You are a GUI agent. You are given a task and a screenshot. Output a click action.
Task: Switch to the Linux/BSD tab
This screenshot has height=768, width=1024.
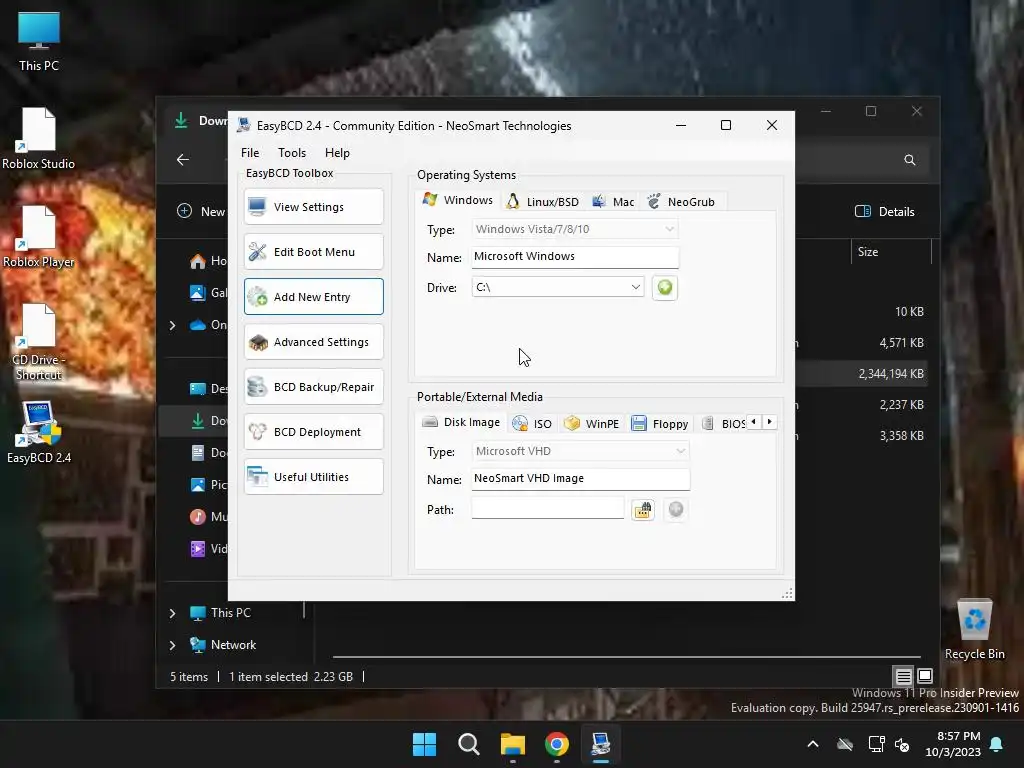[x=543, y=202]
